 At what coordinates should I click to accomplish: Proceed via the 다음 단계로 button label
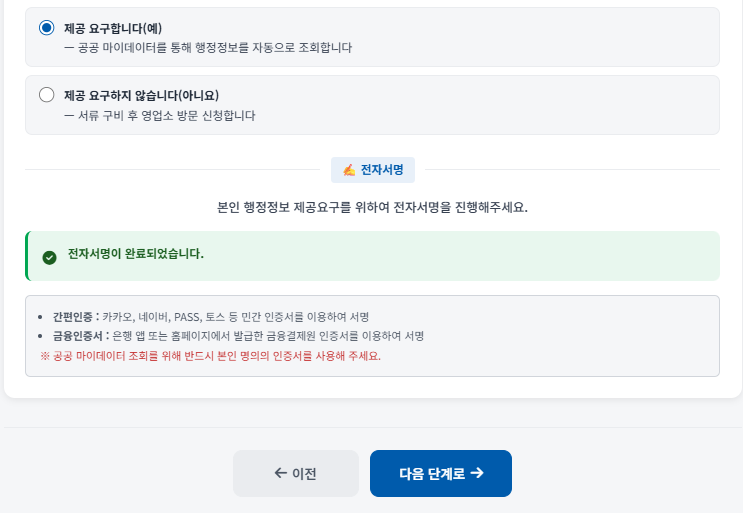(x=432, y=473)
